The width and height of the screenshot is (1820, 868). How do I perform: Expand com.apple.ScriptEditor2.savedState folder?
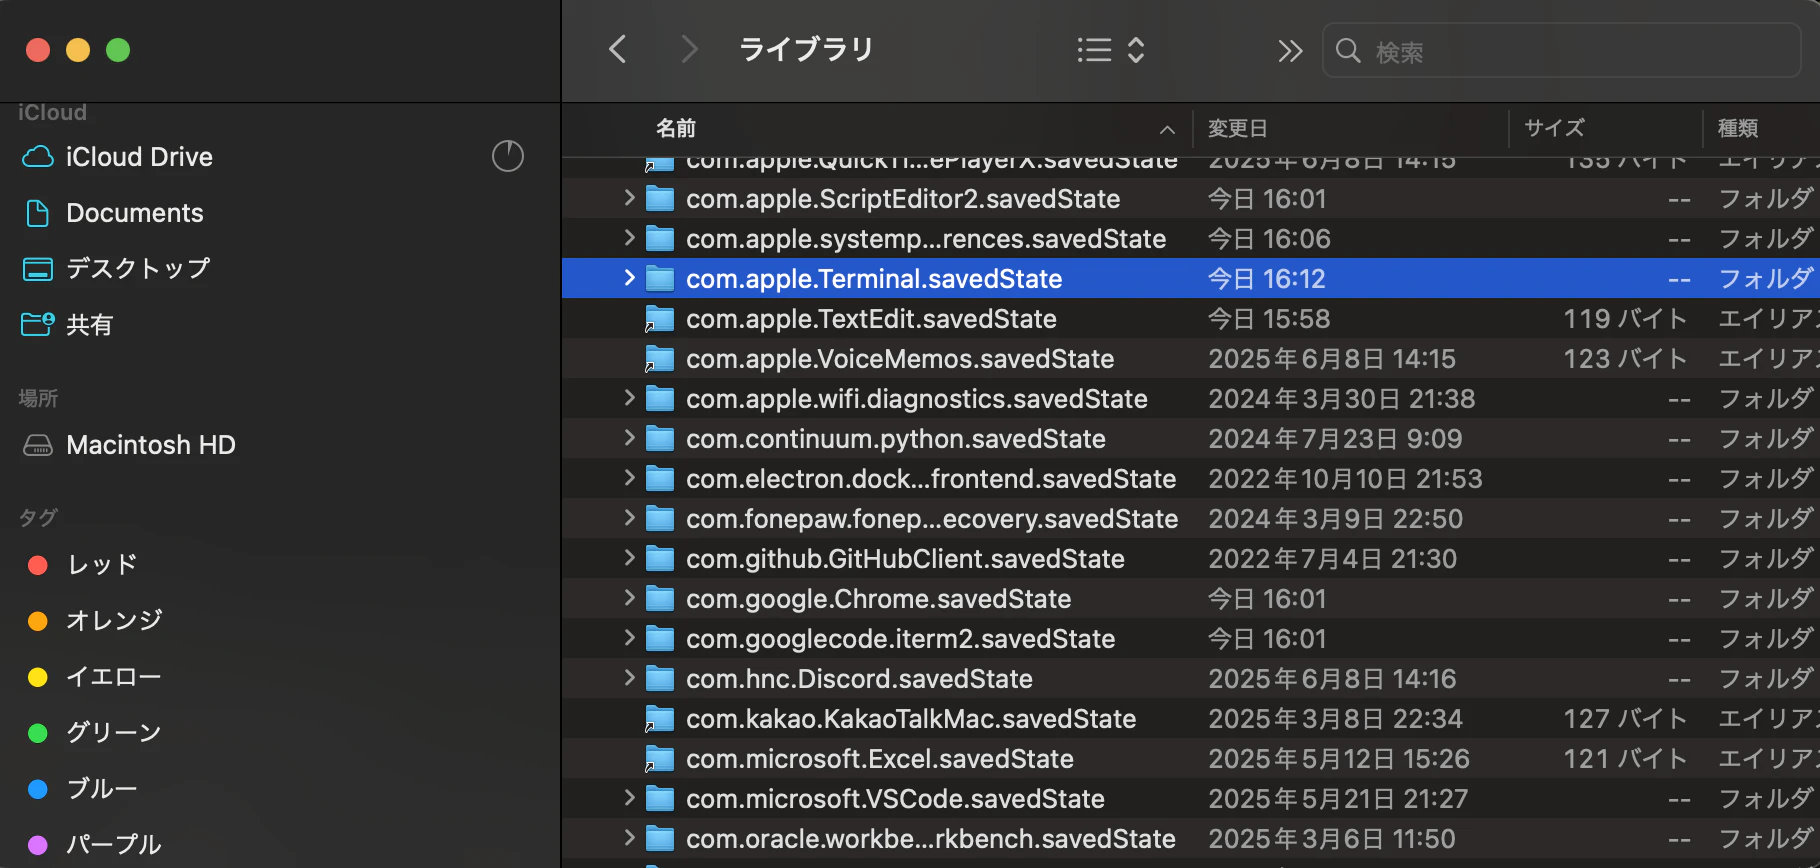(x=629, y=198)
